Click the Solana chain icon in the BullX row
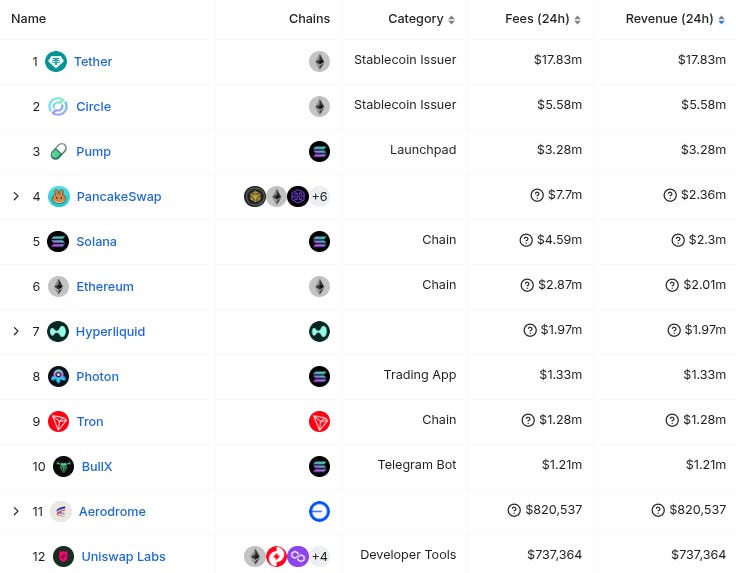This screenshot has width=736, height=573. (x=319, y=466)
